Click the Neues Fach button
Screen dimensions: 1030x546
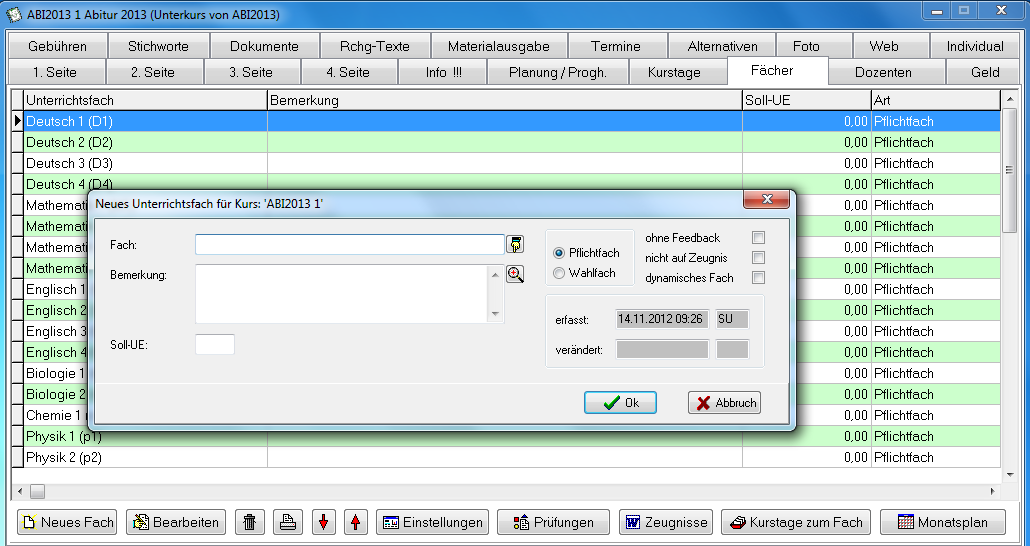pos(67,522)
